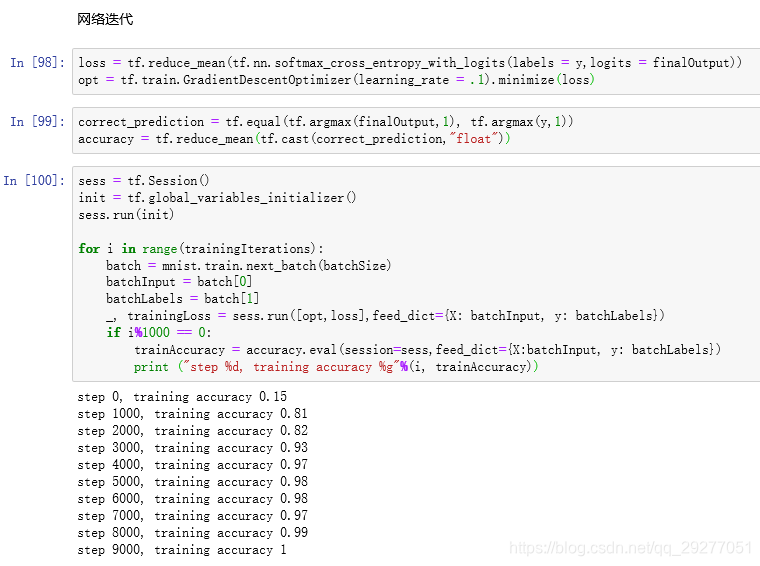Click the correct_prediction = tf.equal line

[326, 122]
